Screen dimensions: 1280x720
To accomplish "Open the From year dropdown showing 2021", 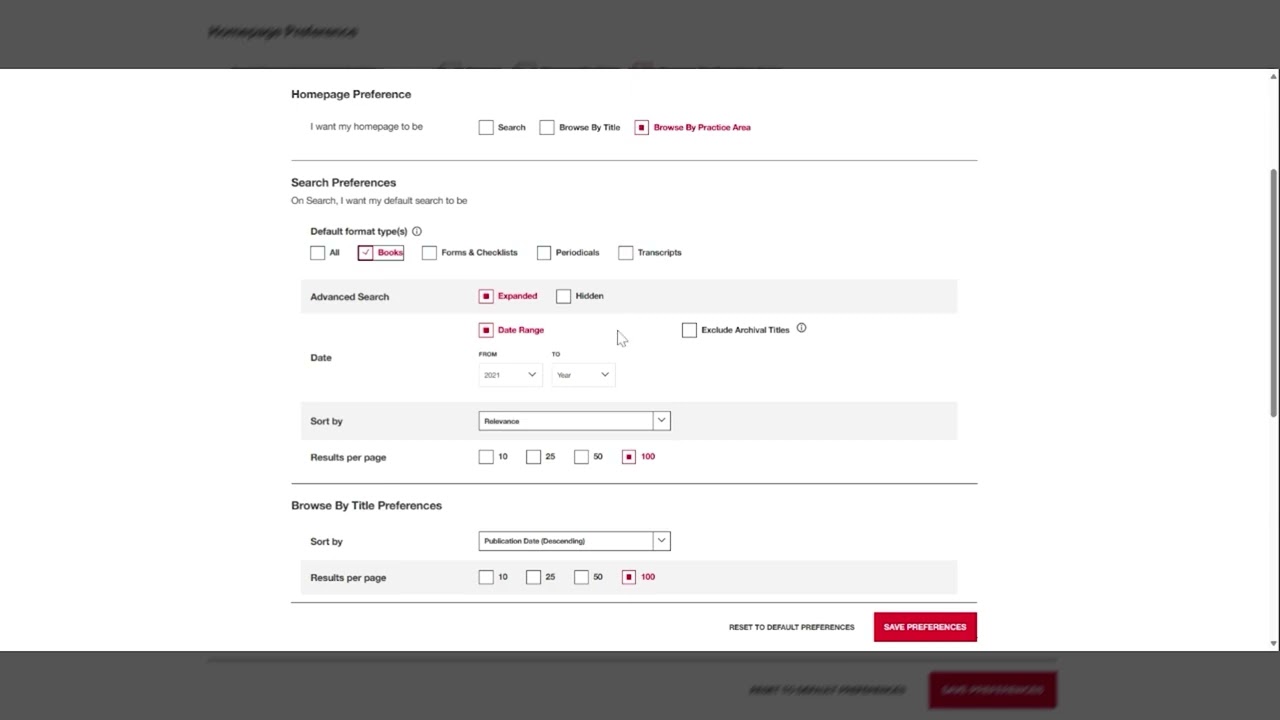I will (509, 375).
